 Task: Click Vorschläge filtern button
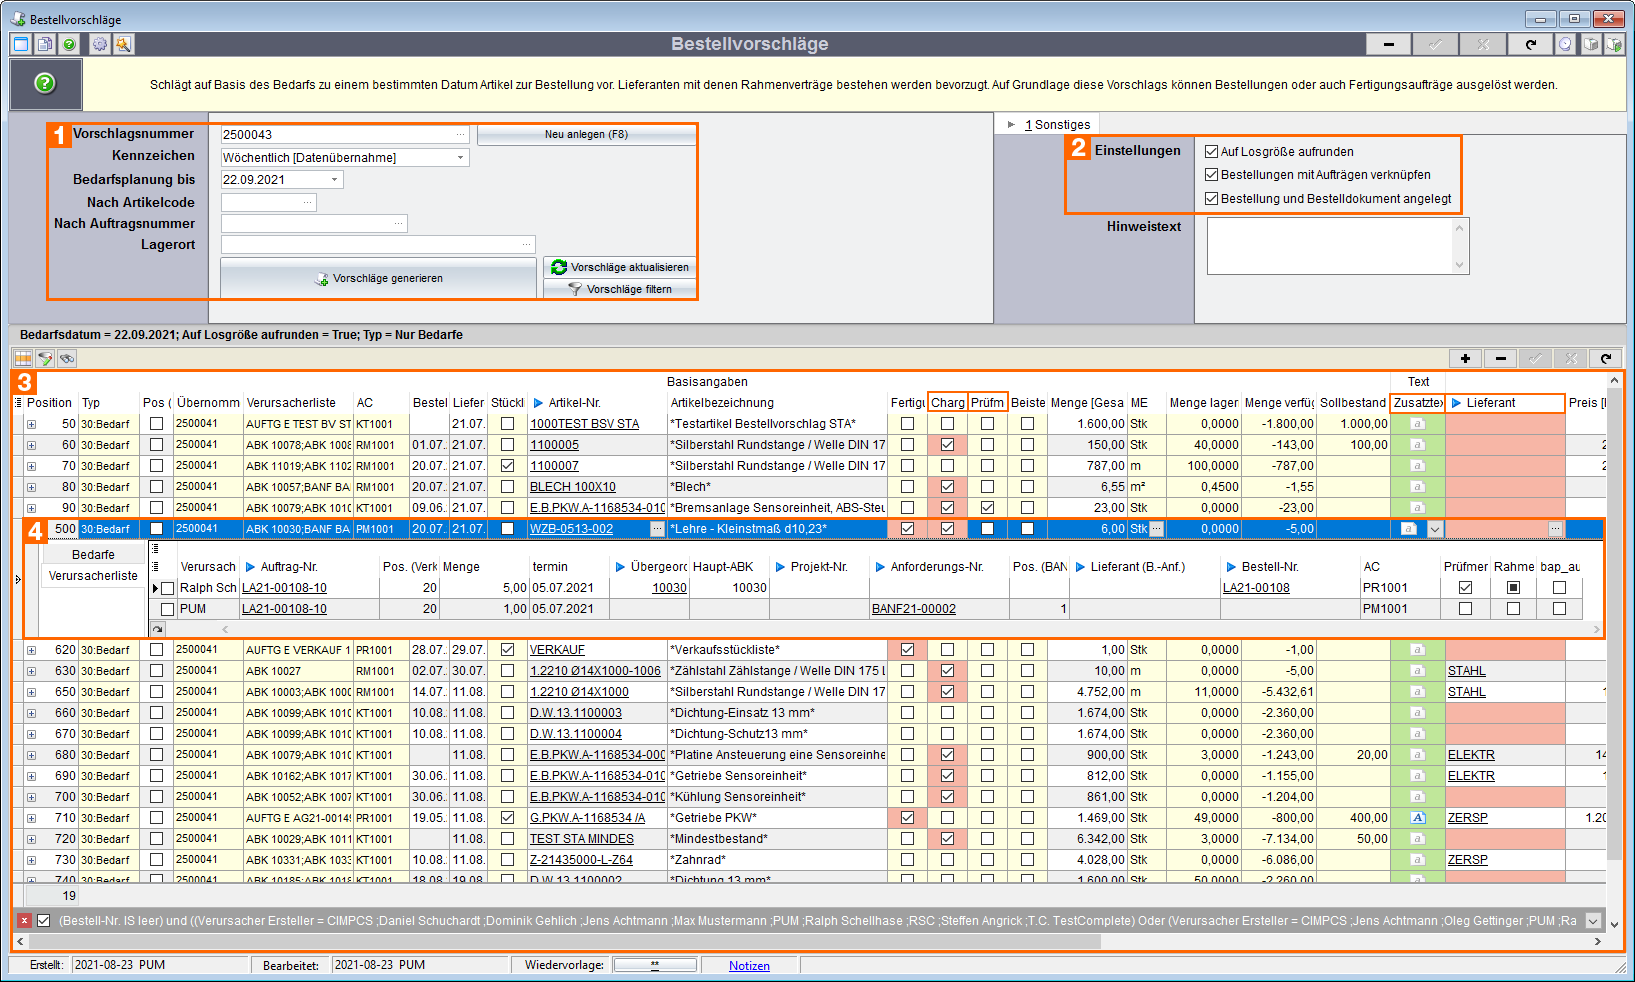click(x=619, y=289)
